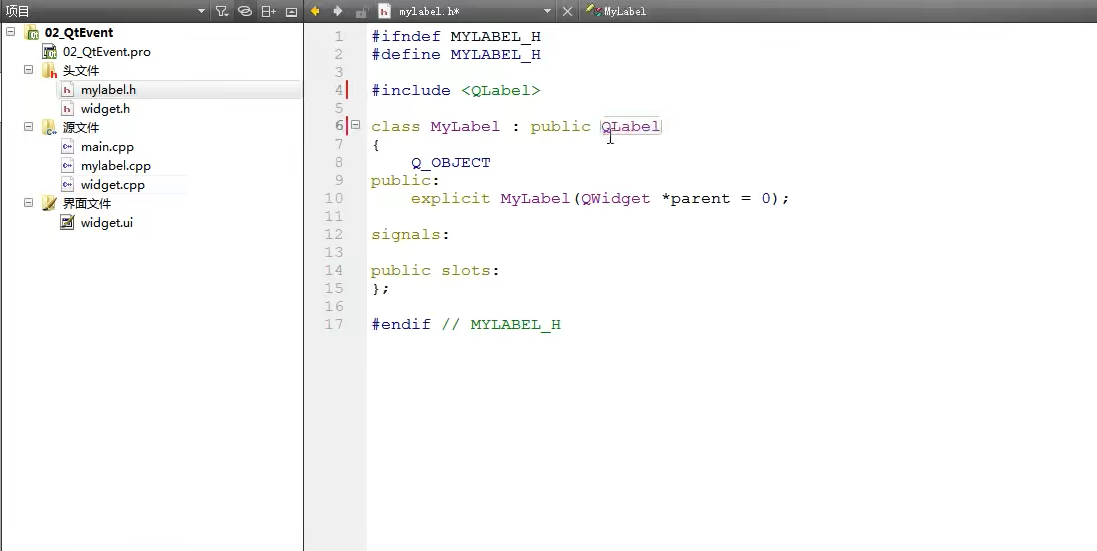Viewport: 1097px width, 551px height.
Task: Toggle synchronize with editor link icon
Action: pos(244,11)
